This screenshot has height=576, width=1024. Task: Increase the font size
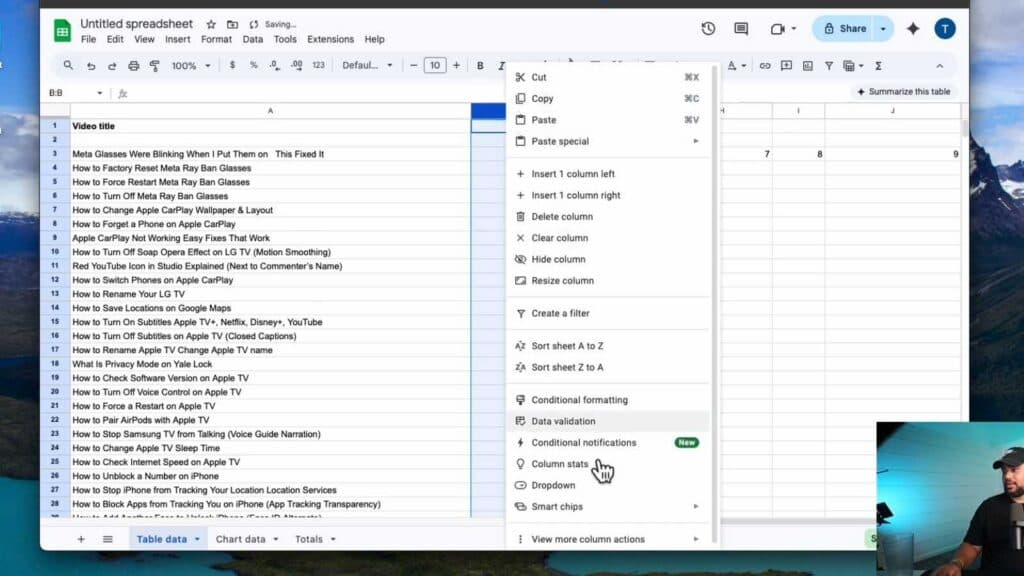point(456,65)
